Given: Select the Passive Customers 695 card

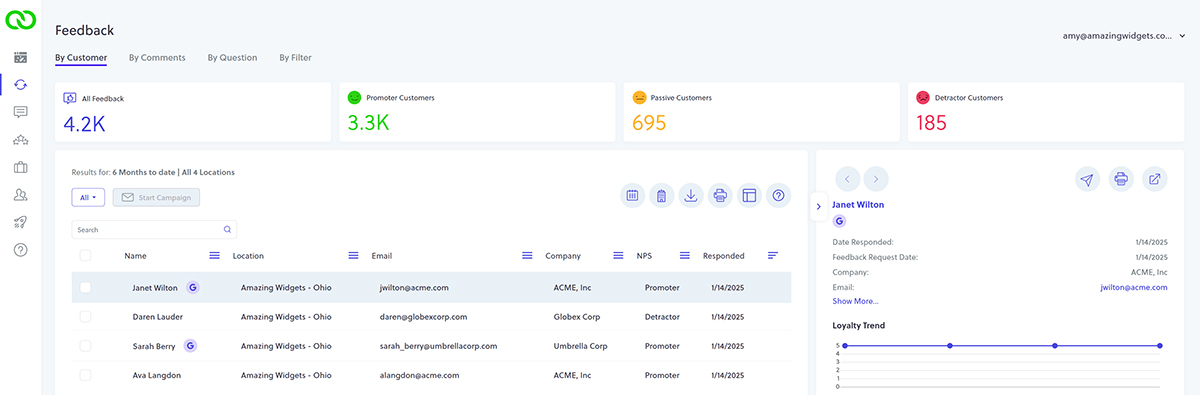Looking at the screenshot, I should coord(762,112).
